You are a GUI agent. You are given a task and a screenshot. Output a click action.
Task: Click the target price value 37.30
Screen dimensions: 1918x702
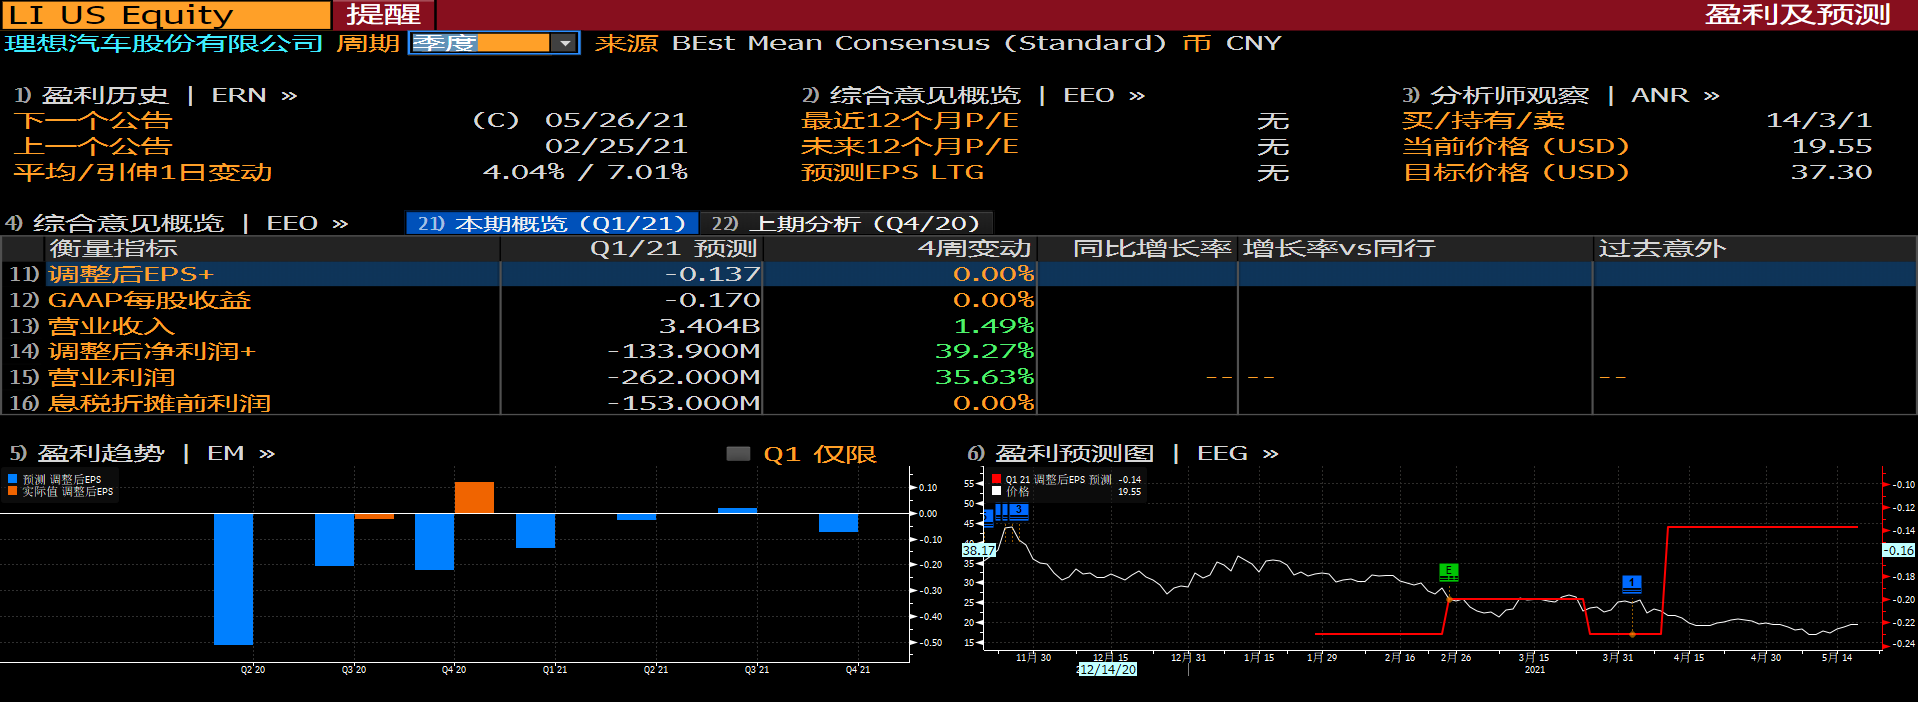click(x=1831, y=172)
